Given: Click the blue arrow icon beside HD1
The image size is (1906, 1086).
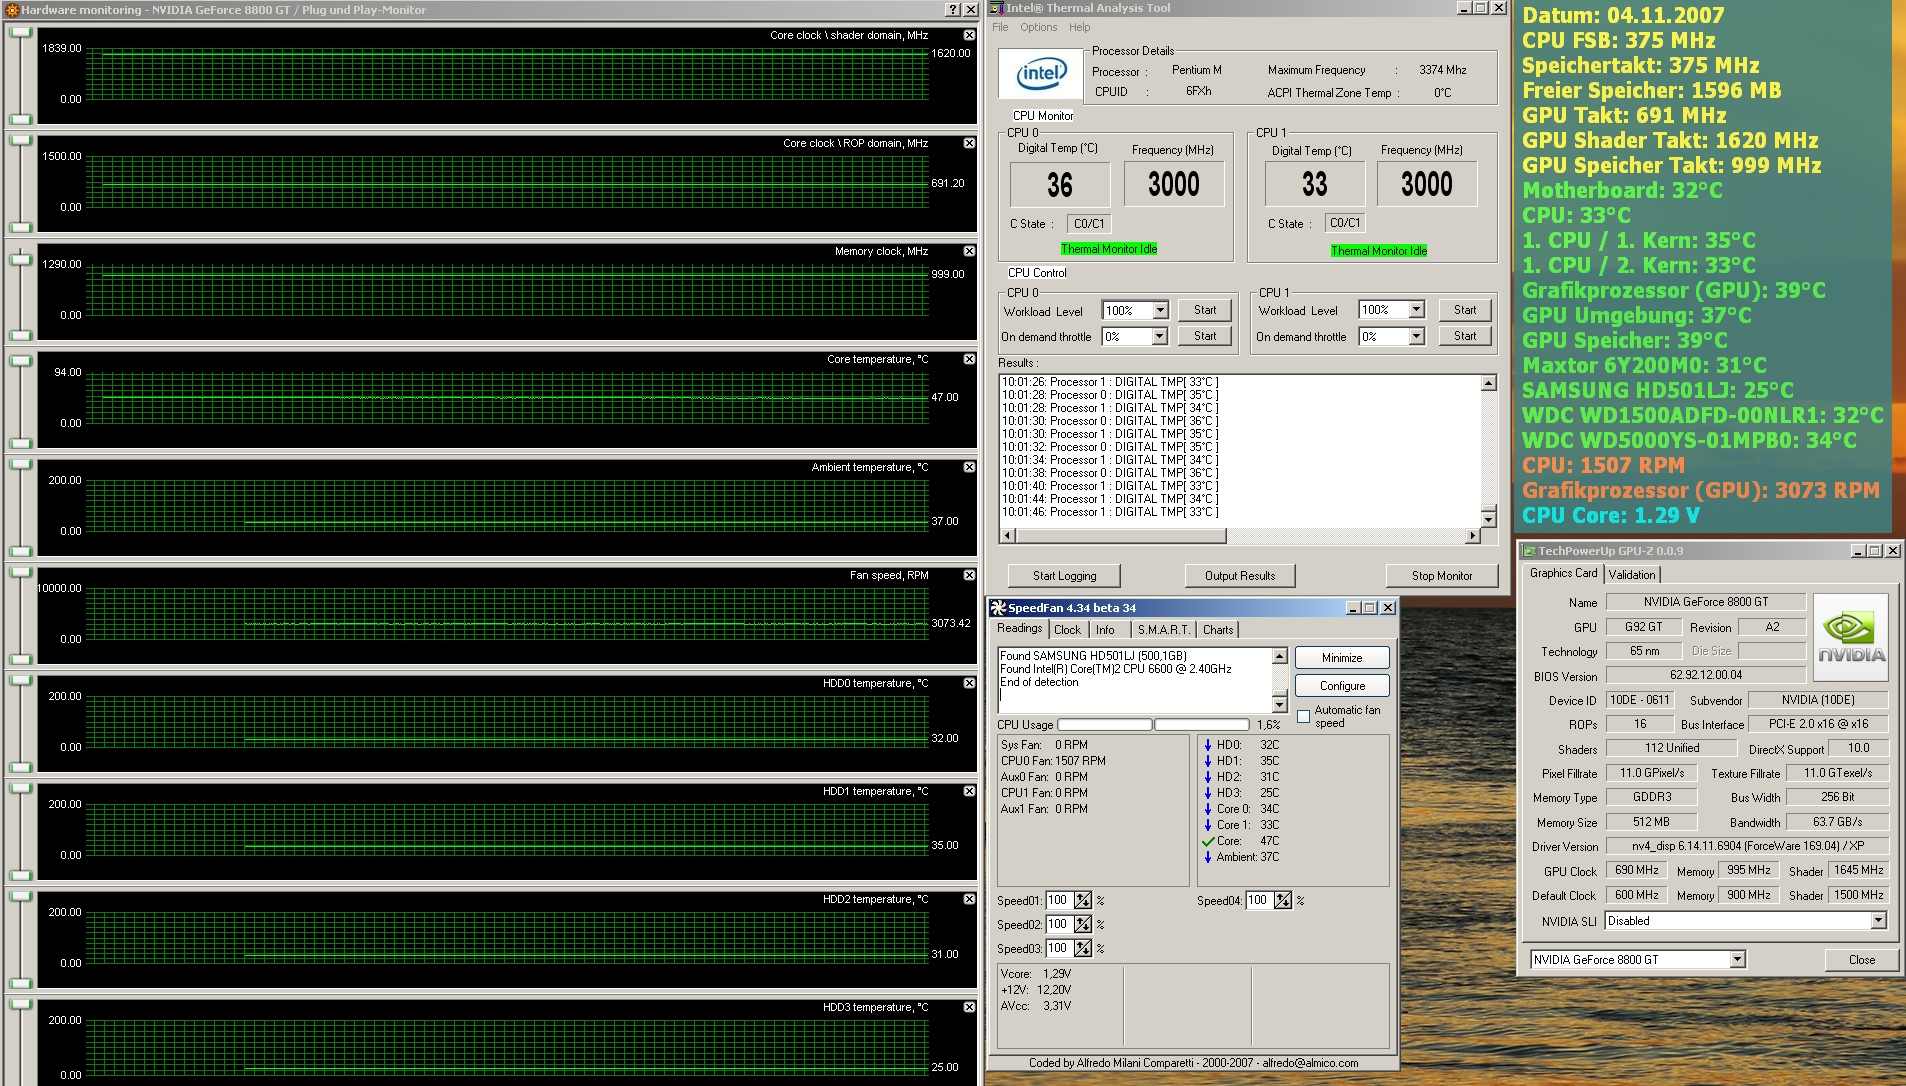Looking at the screenshot, I should tap(1208, 761).
